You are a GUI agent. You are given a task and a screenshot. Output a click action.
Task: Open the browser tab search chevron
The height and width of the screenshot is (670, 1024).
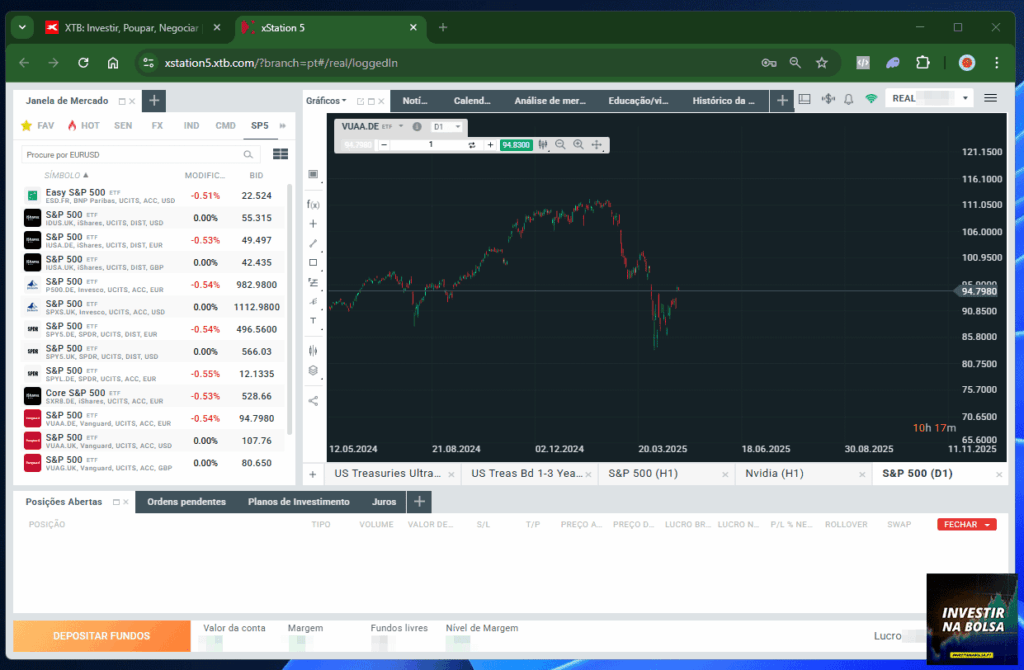[x=22, y=27]
